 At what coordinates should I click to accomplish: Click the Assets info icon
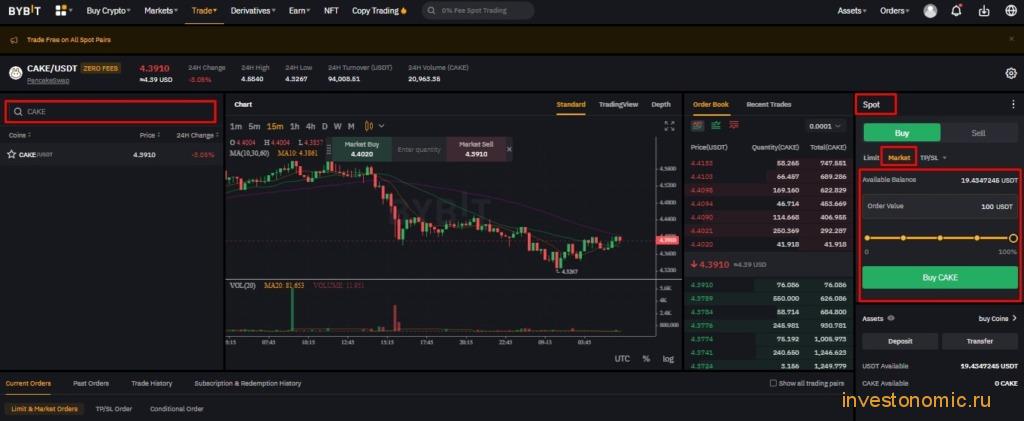point(891,319)
